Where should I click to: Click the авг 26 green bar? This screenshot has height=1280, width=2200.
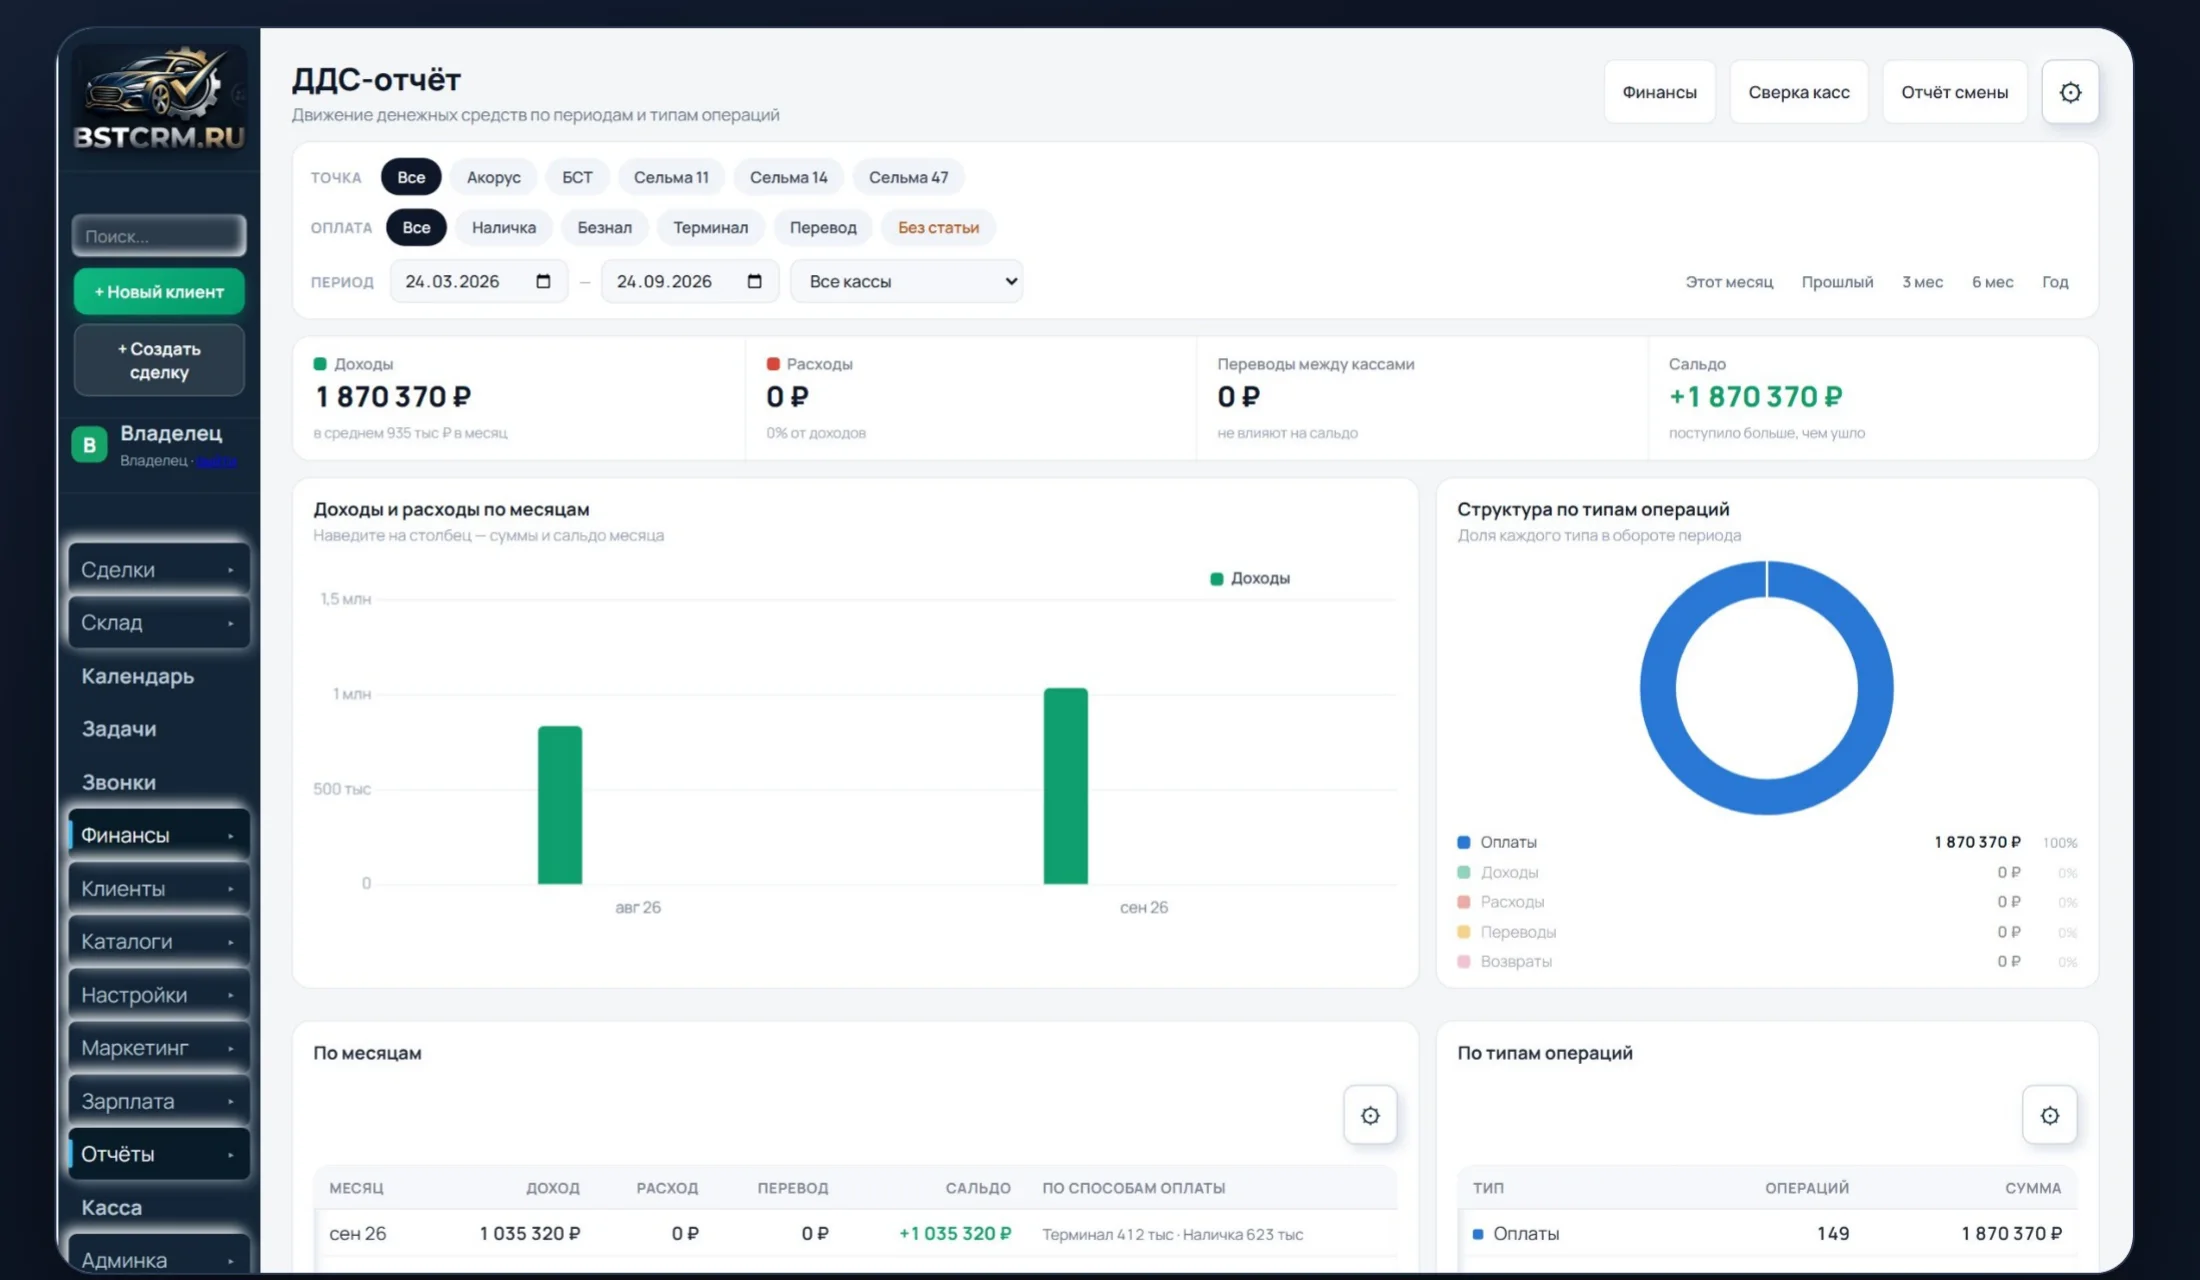tap(560, 805)
